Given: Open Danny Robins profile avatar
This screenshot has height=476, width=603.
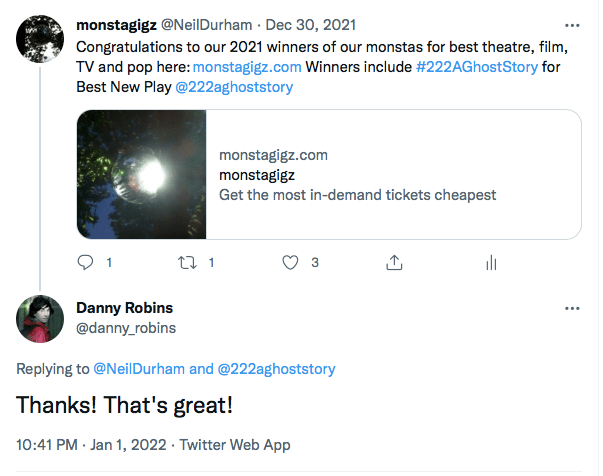Looking at the screenshot, I should click(41, 320).
